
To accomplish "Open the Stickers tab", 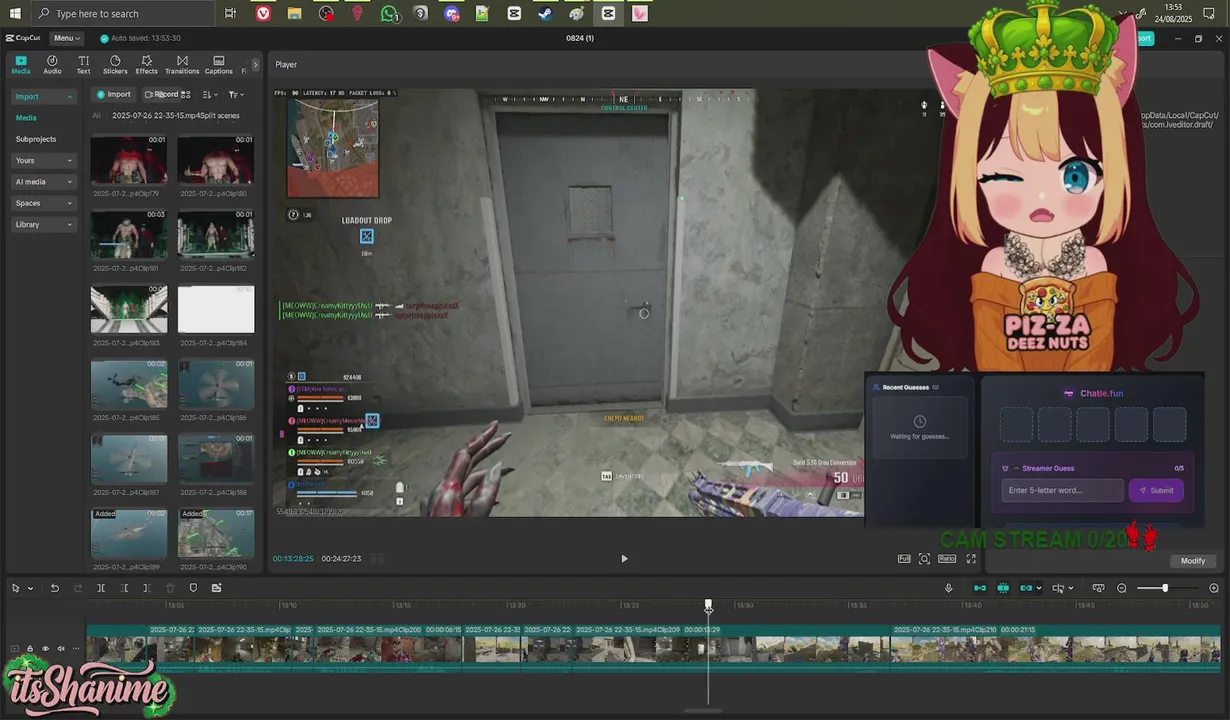I will [115, 65].
